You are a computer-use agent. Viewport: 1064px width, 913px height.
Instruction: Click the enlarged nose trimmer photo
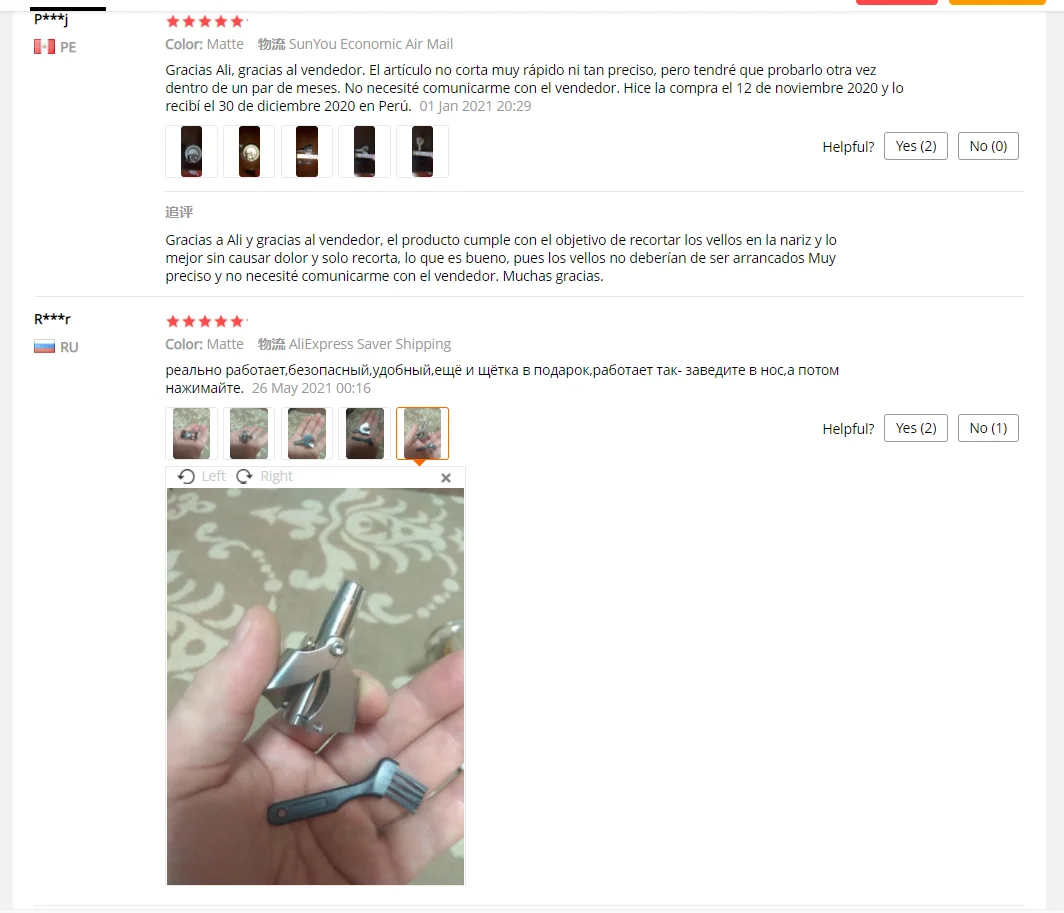[316, 686]
